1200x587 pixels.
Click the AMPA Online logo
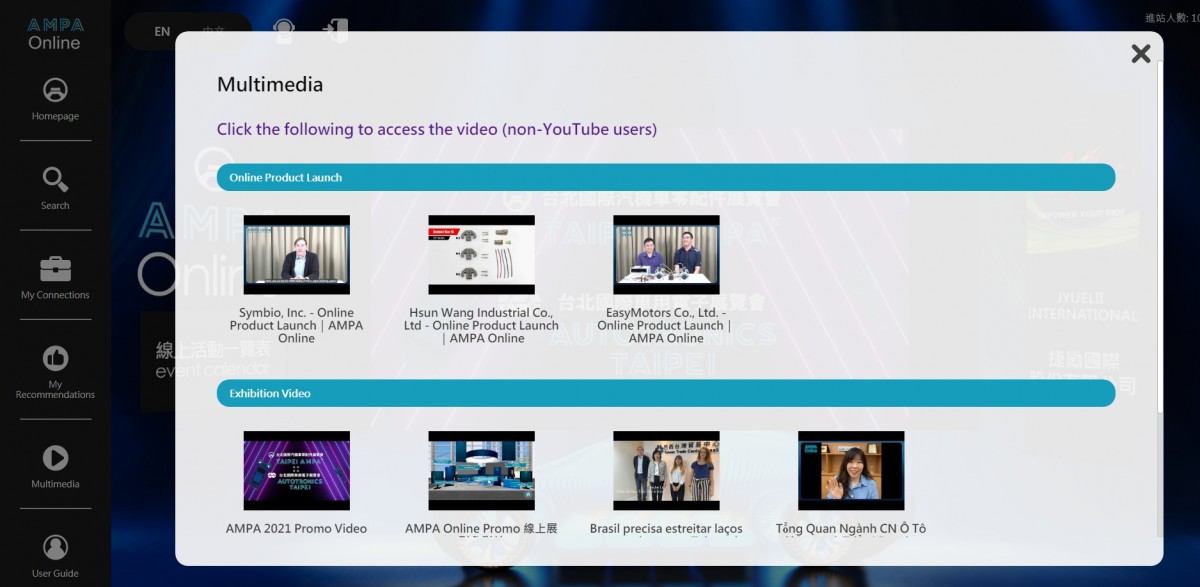tap(55, 33)
